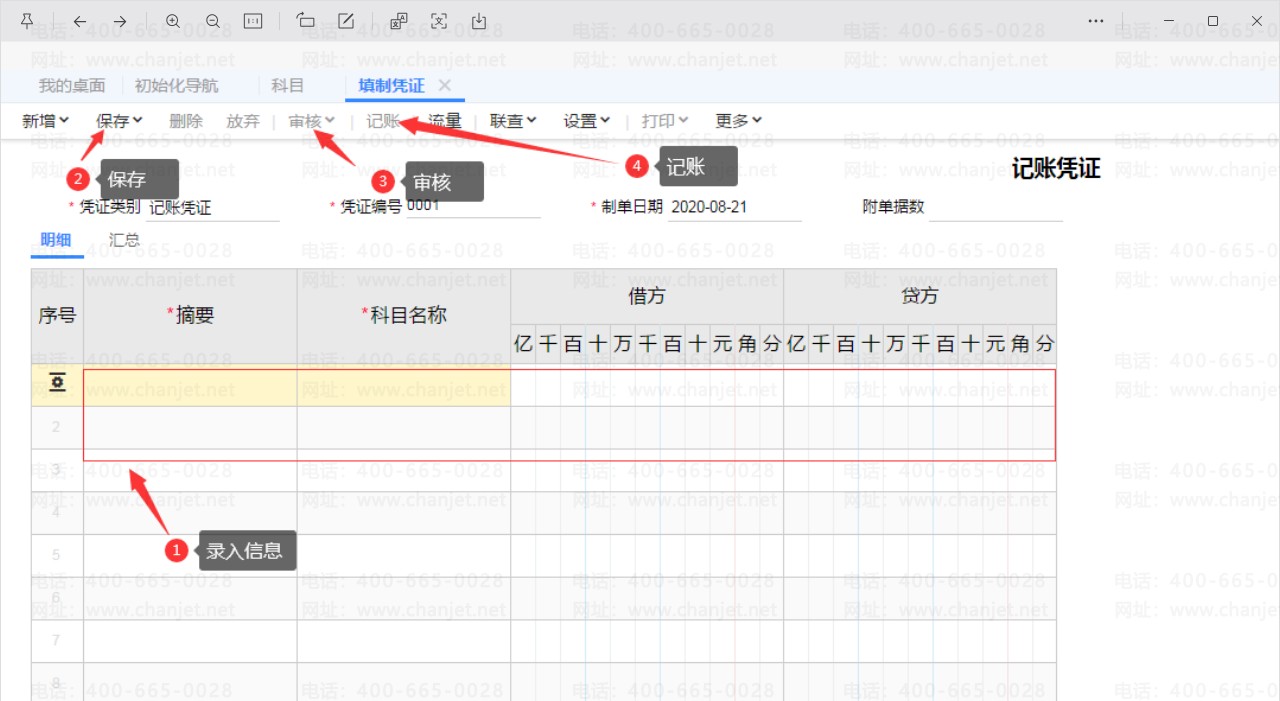Screen dimensions: 1280x701
Task: Click the 记账凭证 title heading at right
Action: (1056, 168)
